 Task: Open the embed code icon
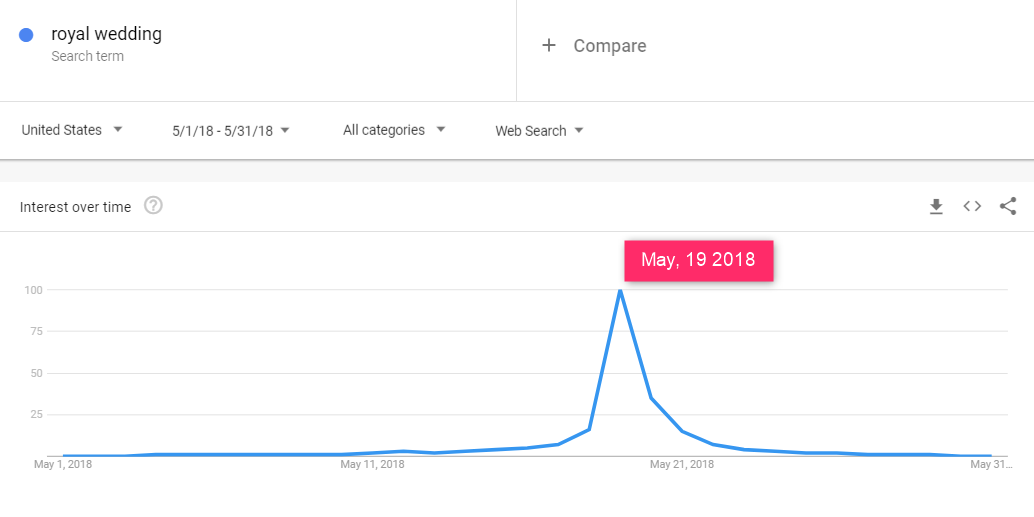coord(972,206)
